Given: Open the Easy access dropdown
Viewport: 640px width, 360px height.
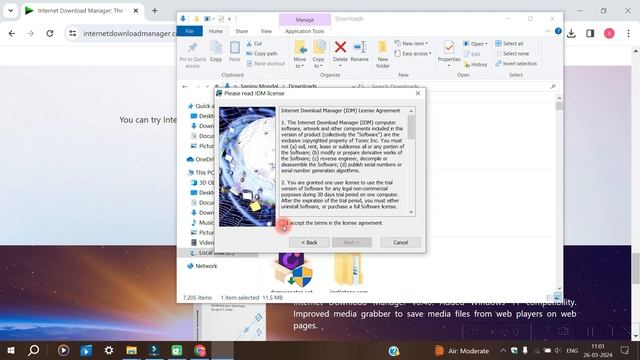Looking at the screenshot, I should (x=413, y=53).
